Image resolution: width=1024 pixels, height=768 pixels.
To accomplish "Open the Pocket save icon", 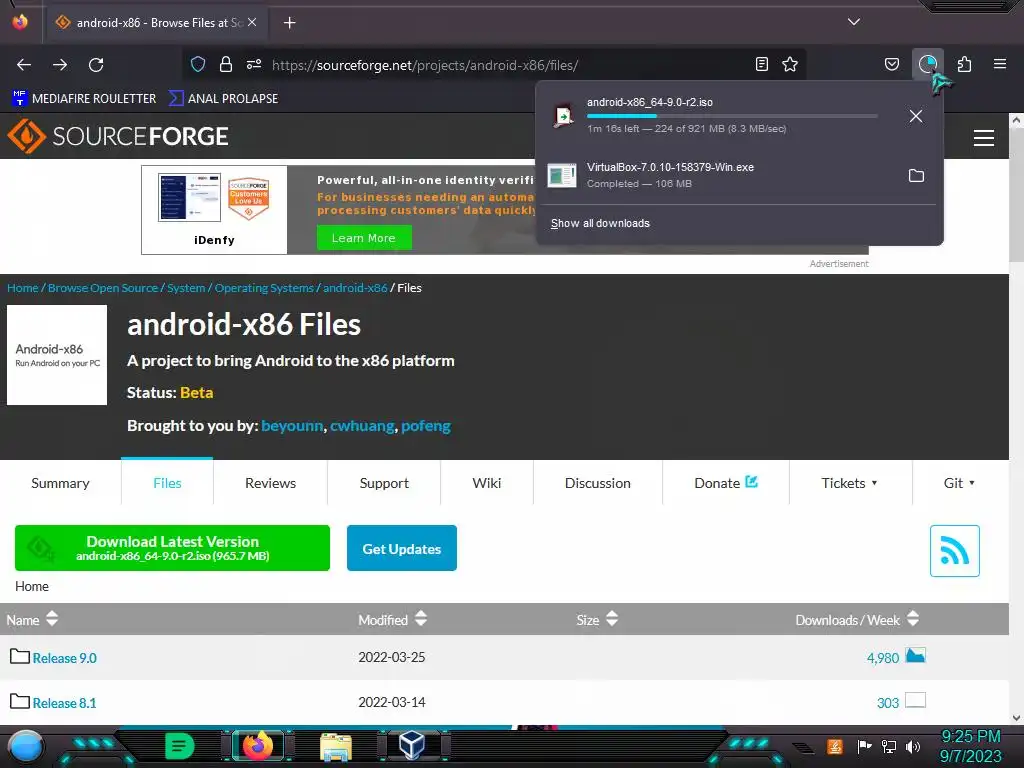I will coord(891,64).
